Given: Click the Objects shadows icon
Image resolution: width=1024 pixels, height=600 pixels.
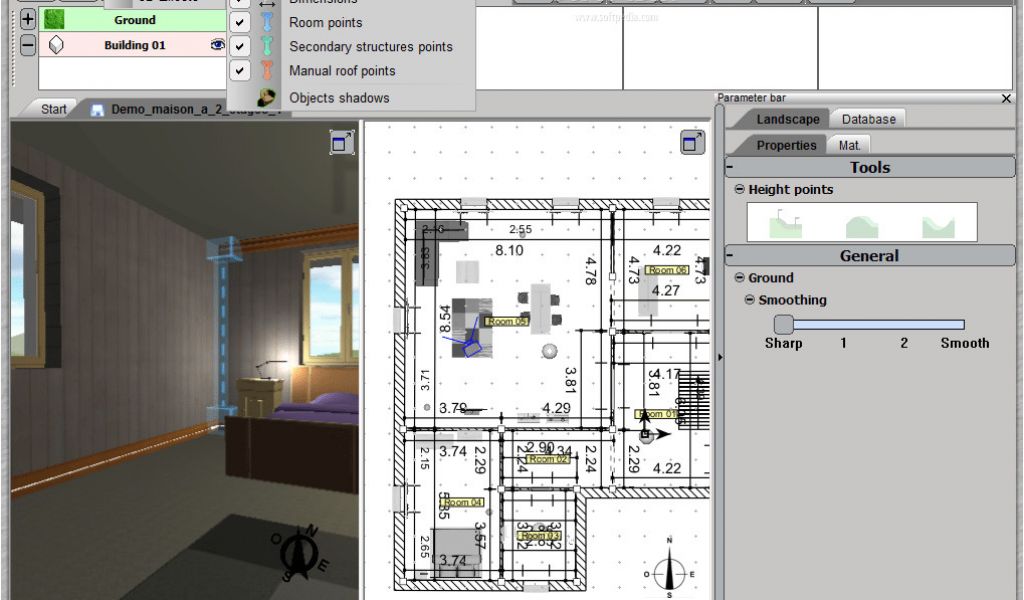Looking at the screenshot, I should coord(267,98).
